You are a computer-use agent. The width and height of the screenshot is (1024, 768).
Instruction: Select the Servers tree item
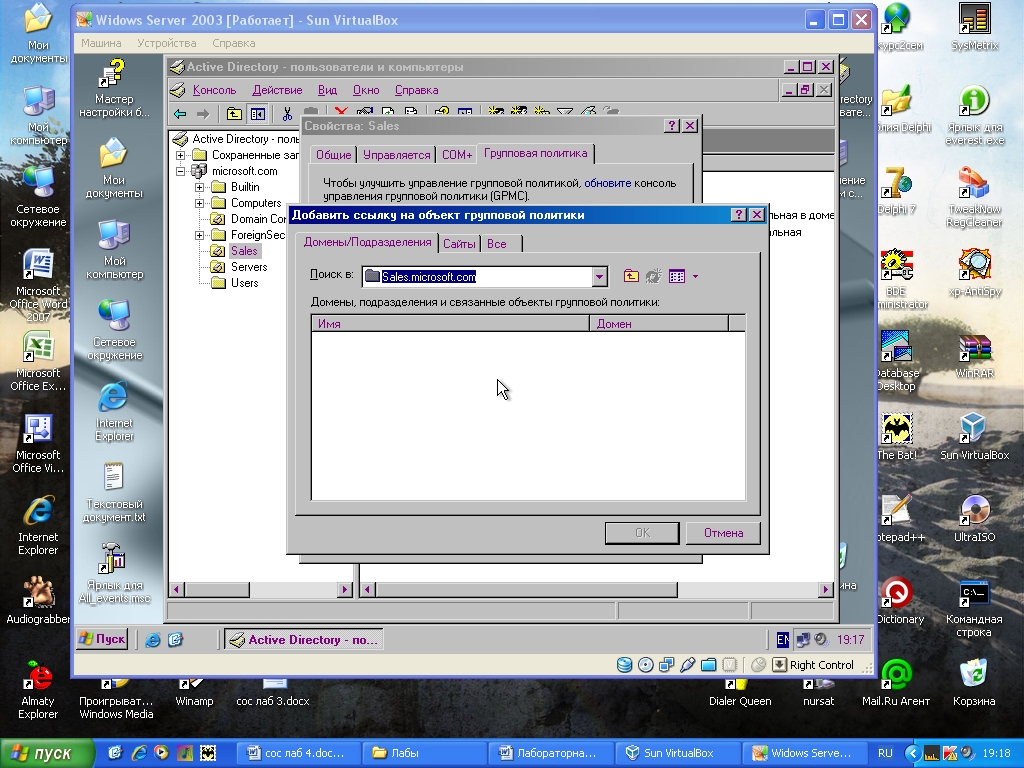(249, 267)
